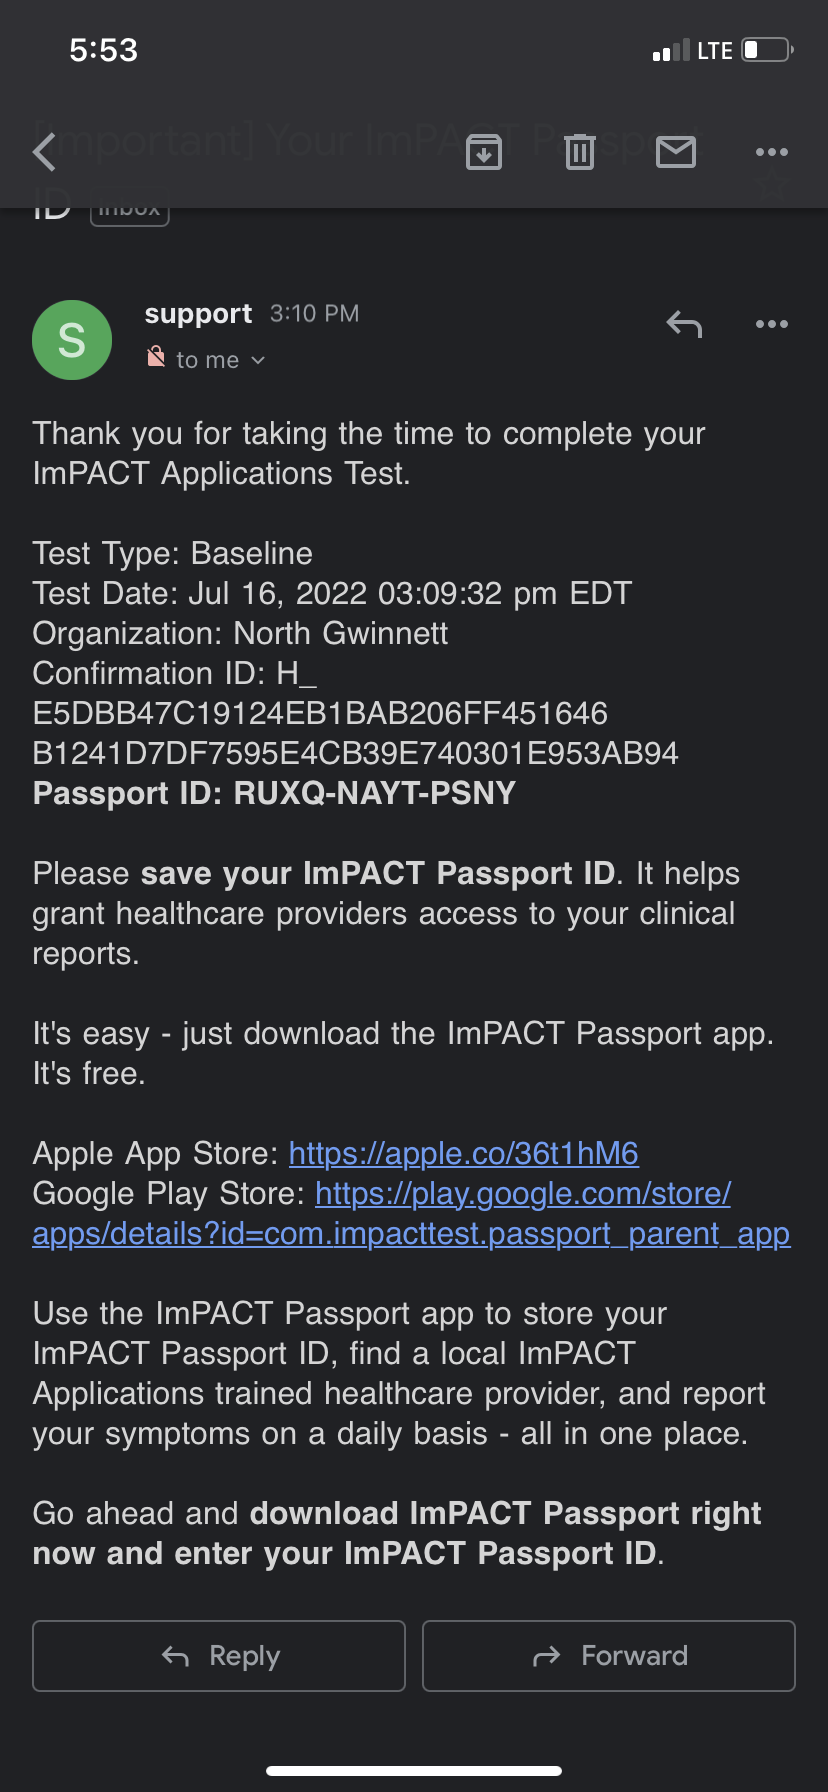Expand recipient details next to 'to me'
Viewport: 828px width, 1792px height.
258,360
